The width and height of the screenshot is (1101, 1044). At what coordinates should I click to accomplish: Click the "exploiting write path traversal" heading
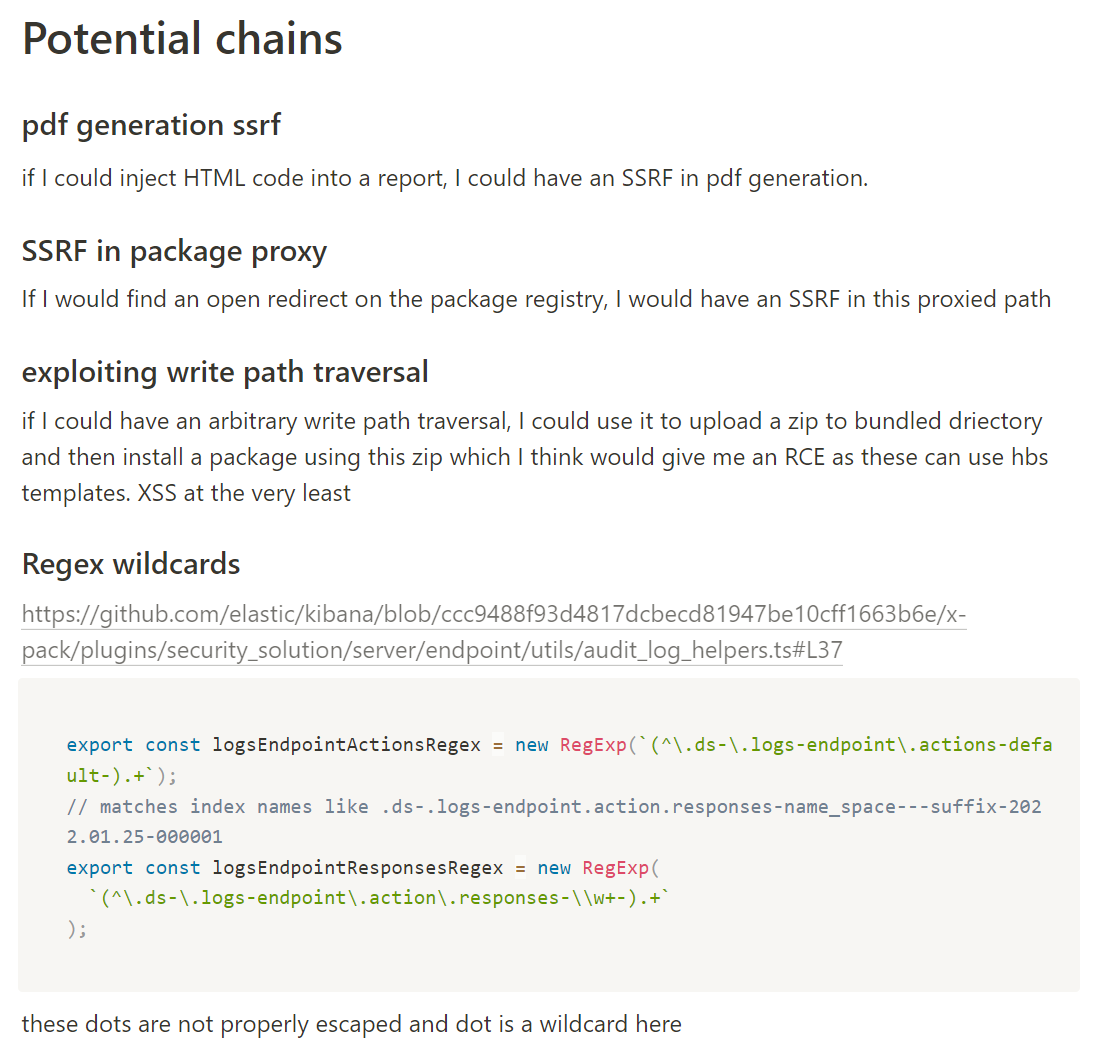[x=225, y=372]
